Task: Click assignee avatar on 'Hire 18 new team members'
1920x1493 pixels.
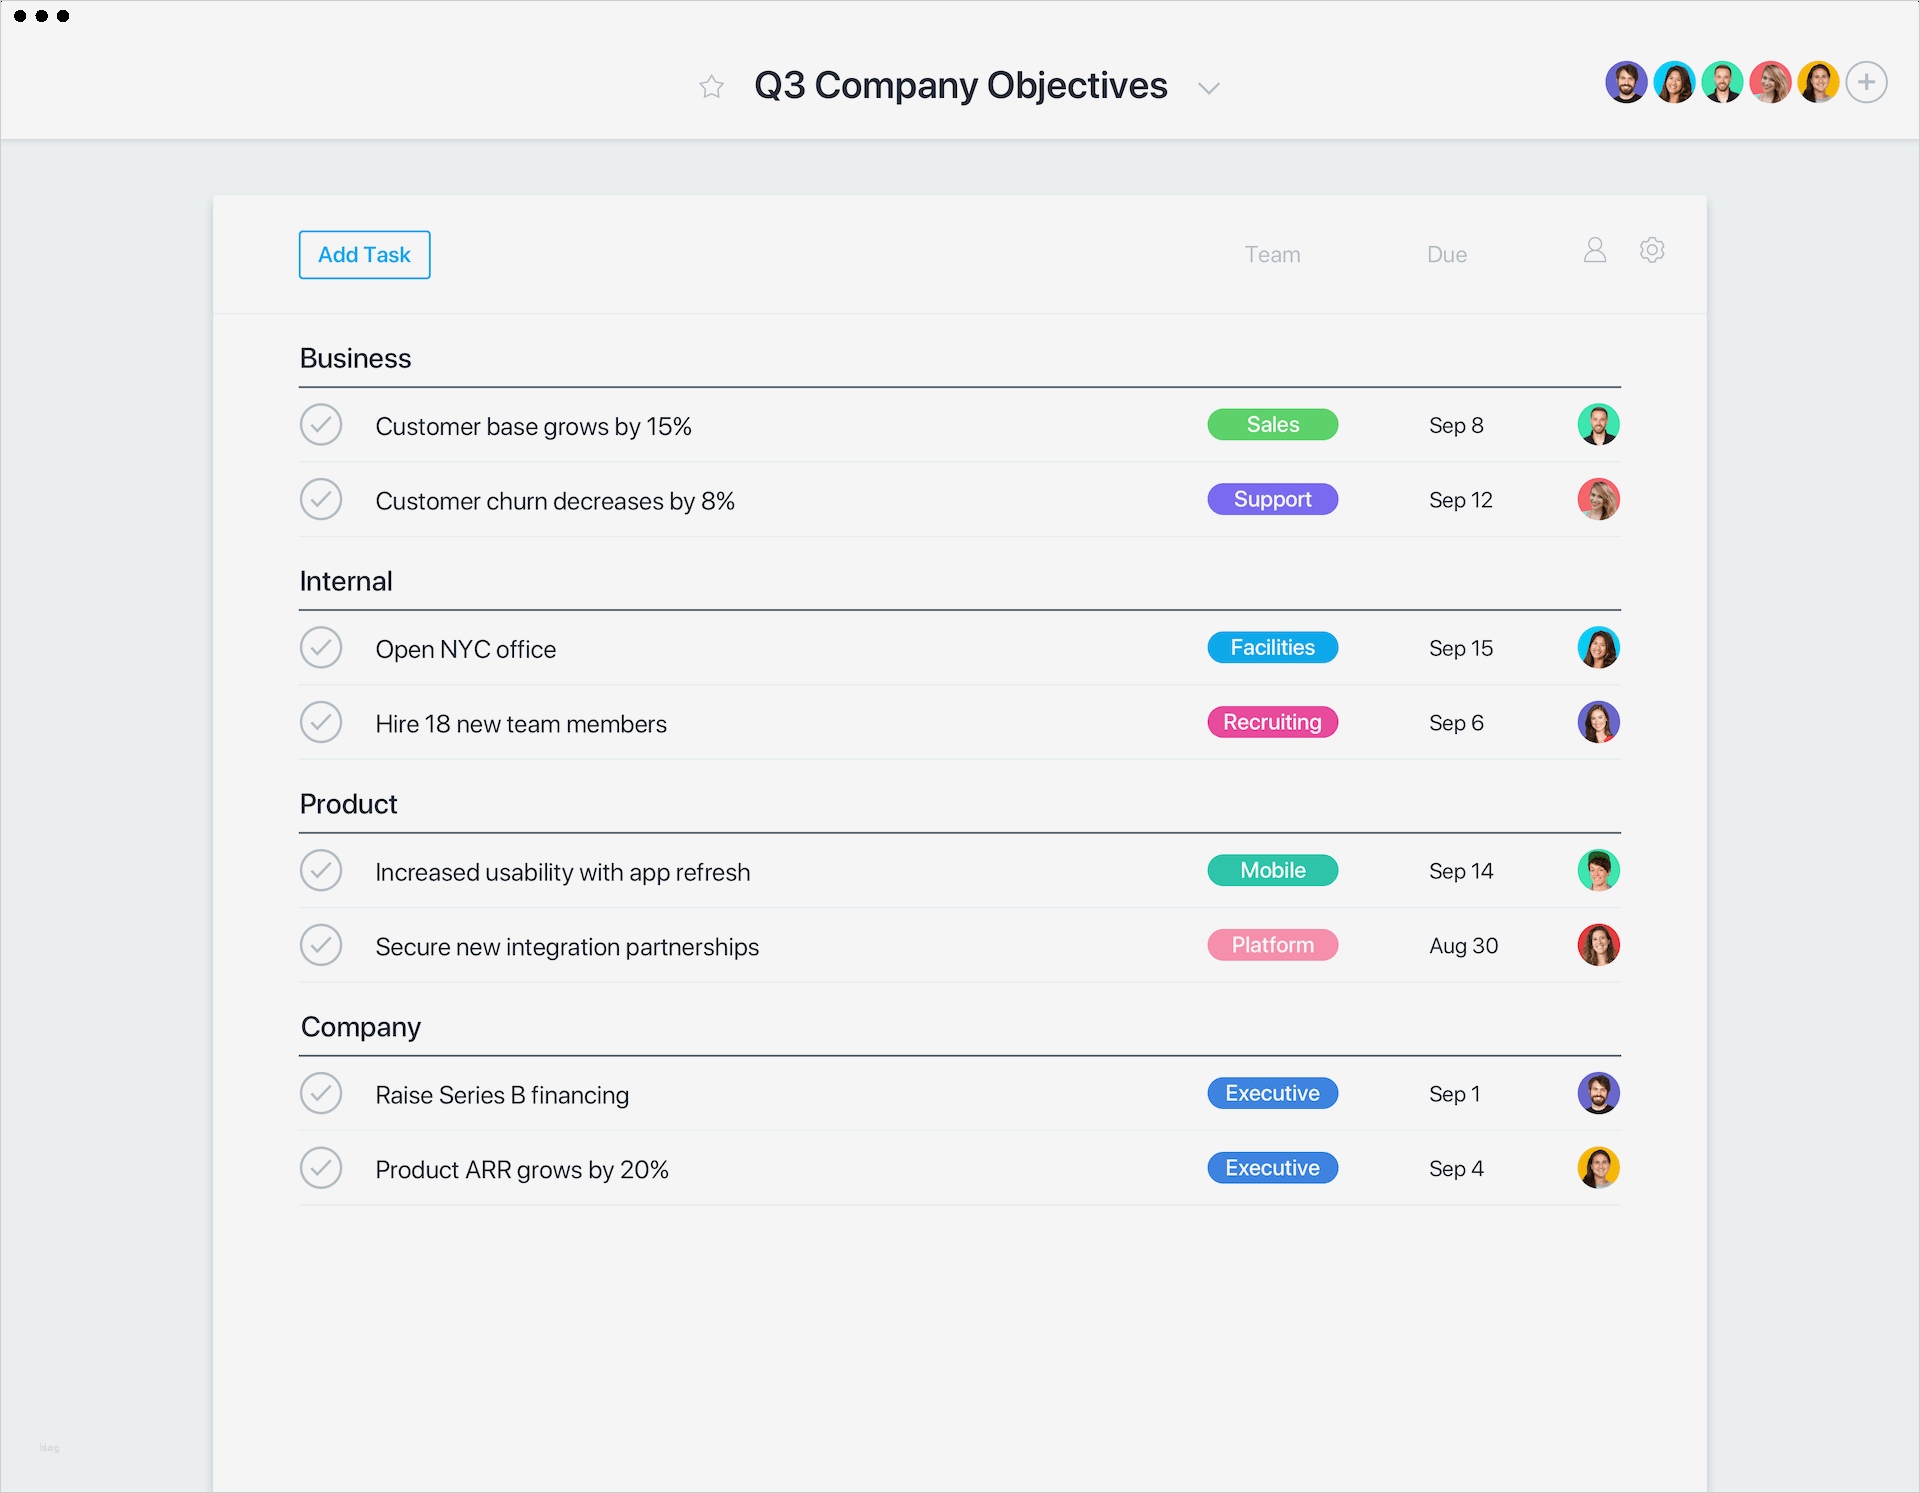Action: tap(1598, 722)
